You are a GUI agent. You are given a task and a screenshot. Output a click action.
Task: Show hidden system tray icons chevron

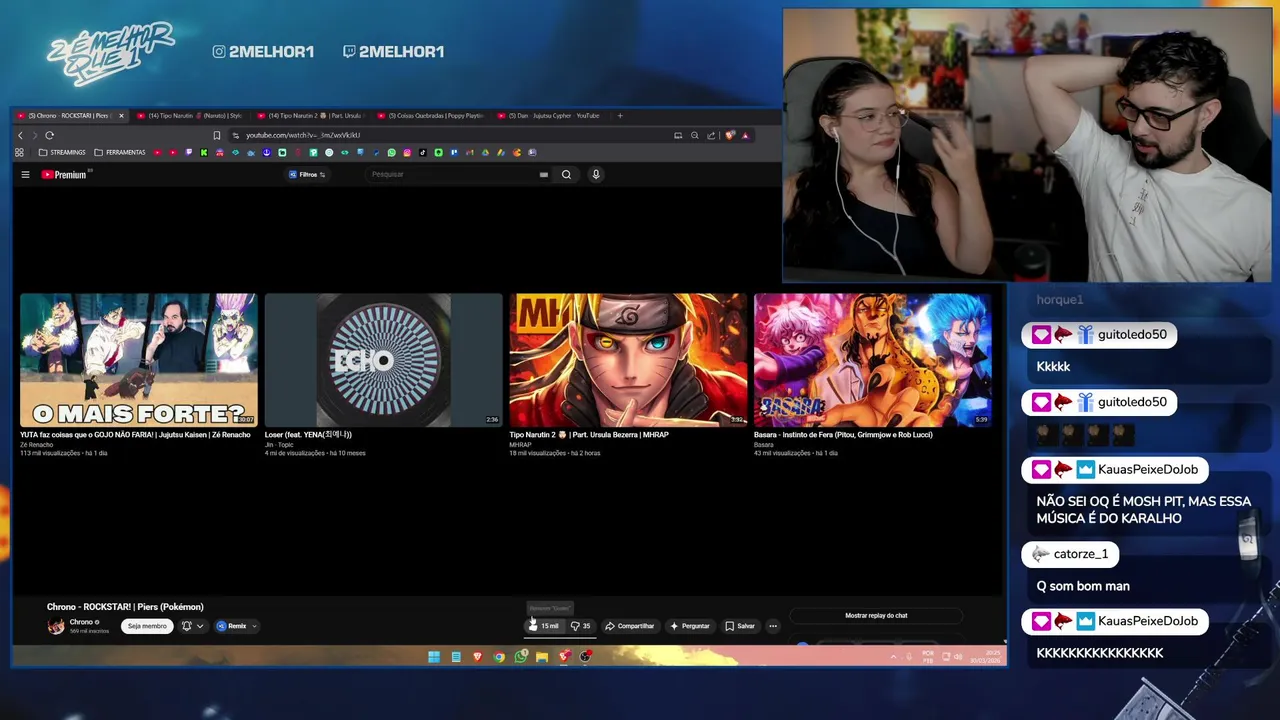pyautogui.click(x=893, y=657)
